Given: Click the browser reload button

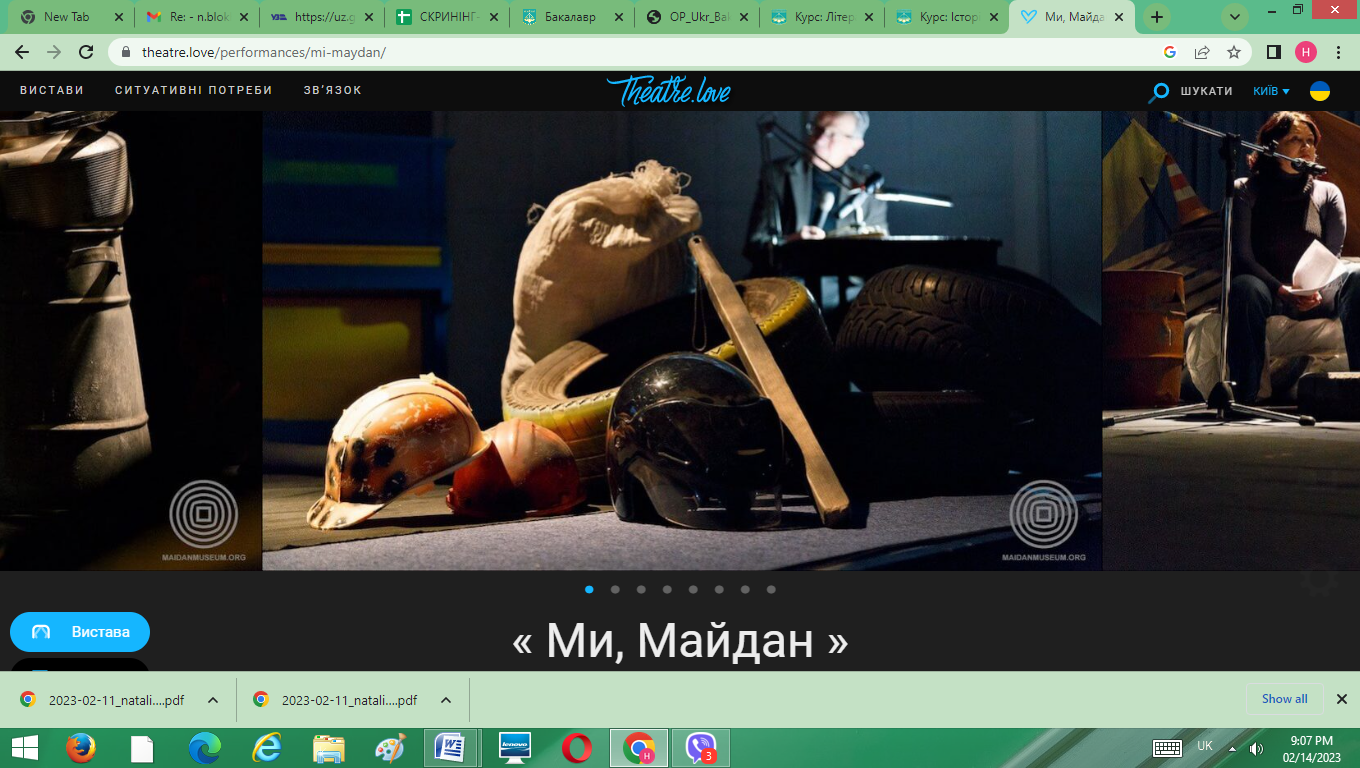Looking at the screenshot, I should pos(86,52).
